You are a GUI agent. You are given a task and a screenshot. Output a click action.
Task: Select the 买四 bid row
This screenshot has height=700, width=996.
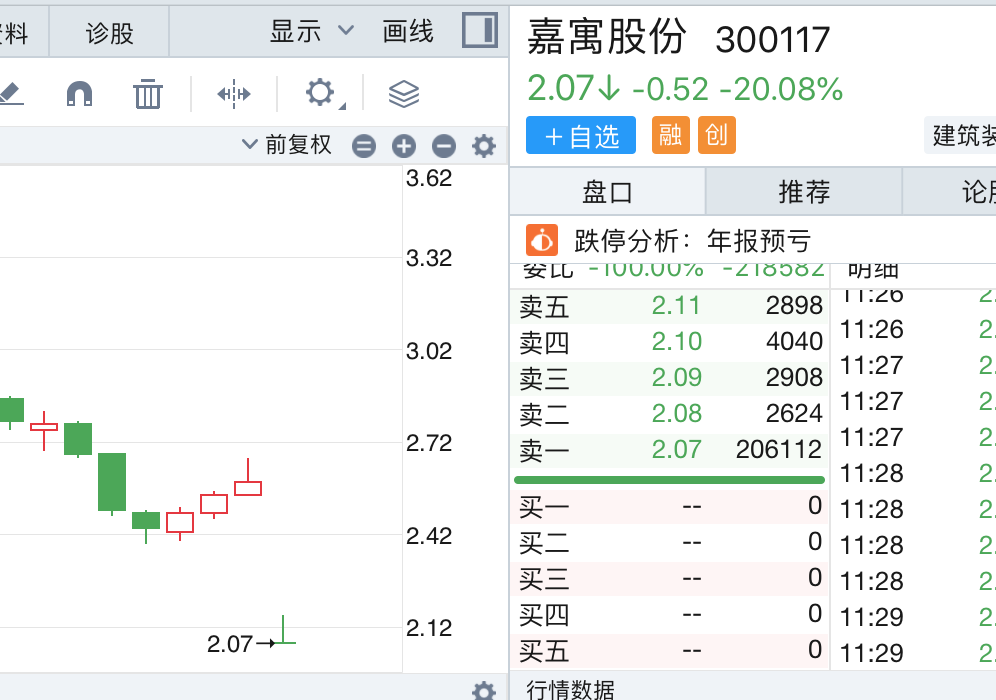pyautogui.click(x=670, y=615)
